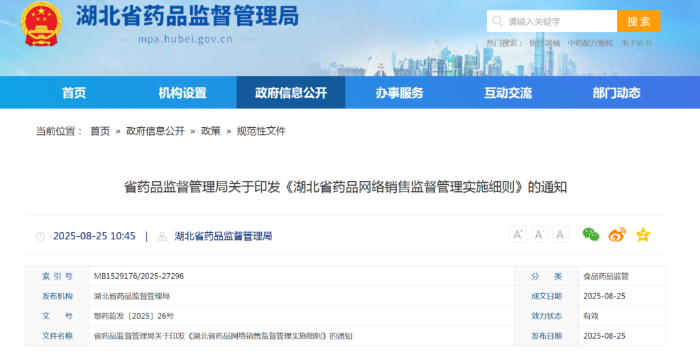700x364 pixels.
Task: Decrease font size with A- icon
Action: click(539, 234)
